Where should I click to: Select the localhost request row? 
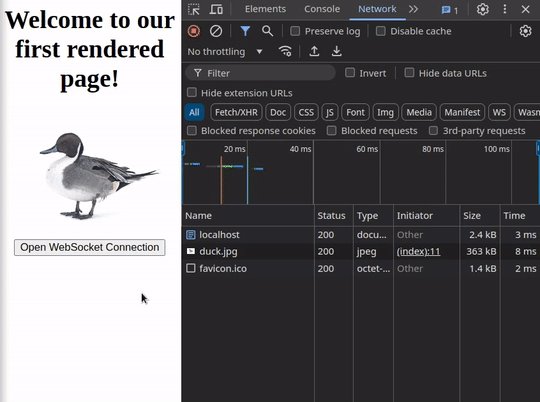click(x=361, y=235)
